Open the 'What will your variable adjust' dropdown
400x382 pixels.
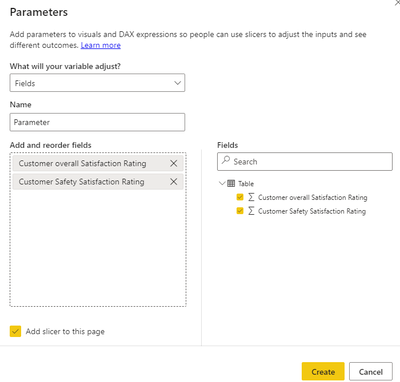[x=97, y=83]
